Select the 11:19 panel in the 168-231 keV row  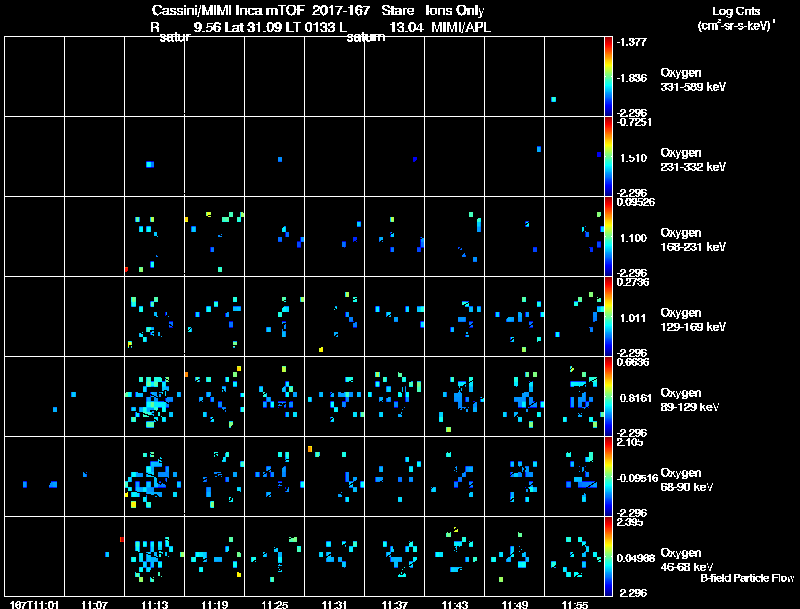(x=215, y=237)
